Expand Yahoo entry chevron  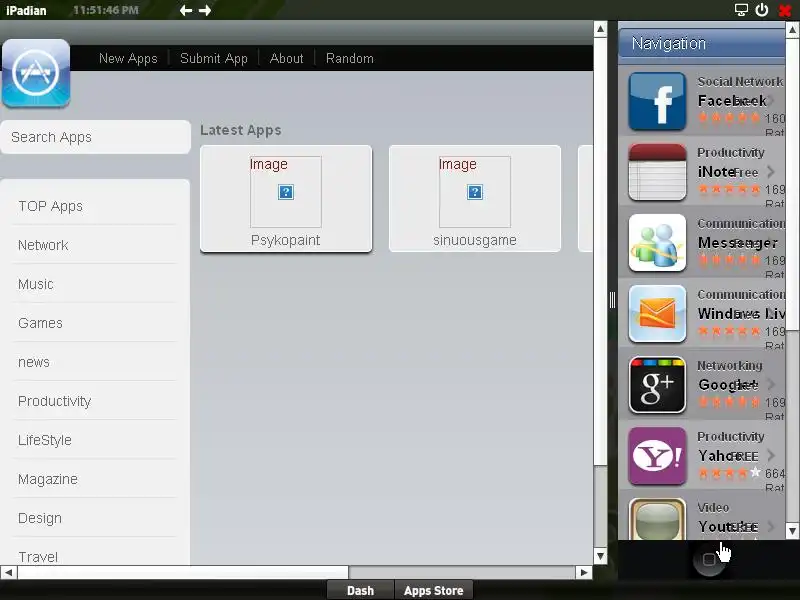771,455
